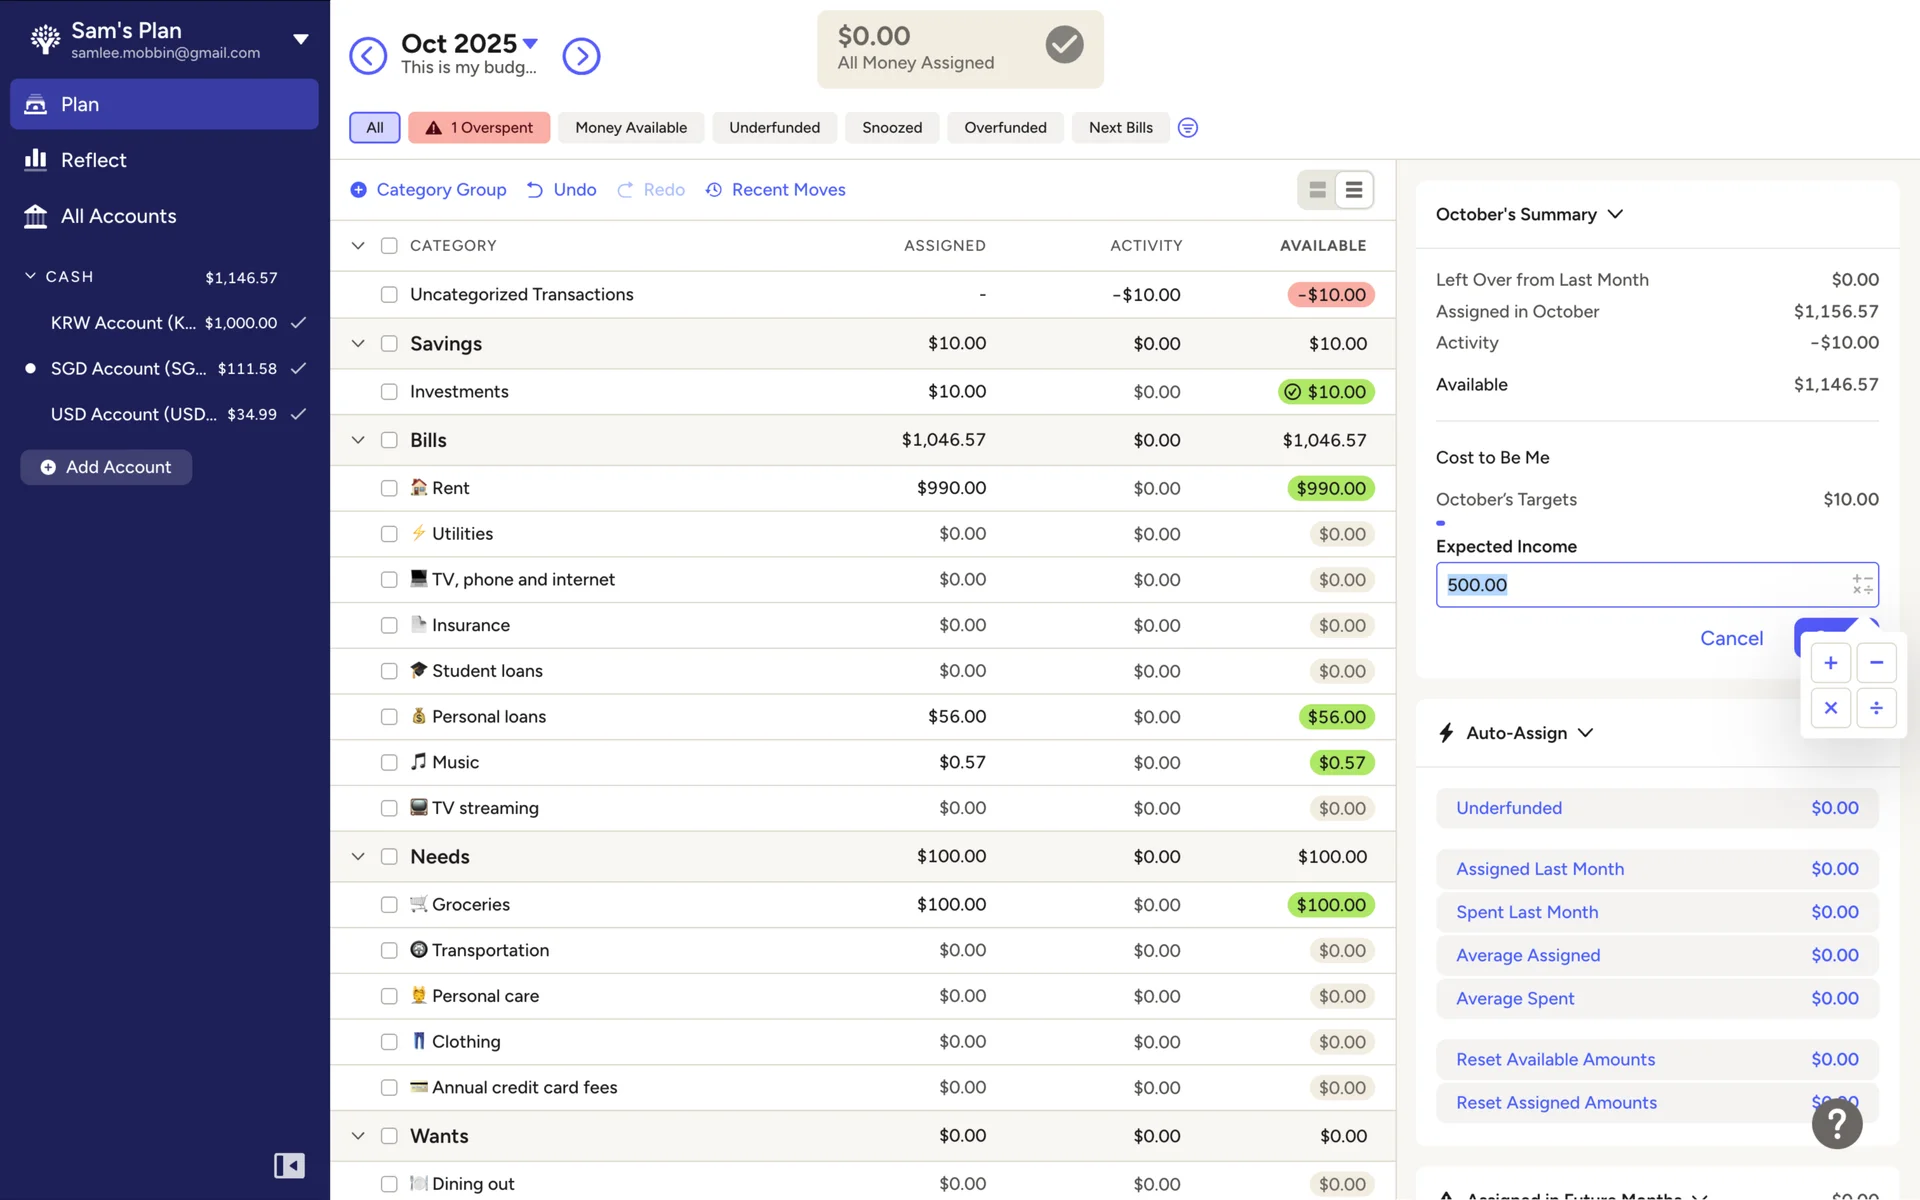
Task: Check the Rent category checkbox
Action: point(389,488)
